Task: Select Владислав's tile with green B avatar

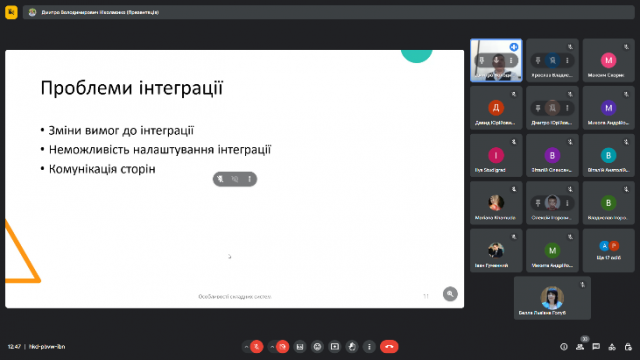Action: pyautogui.click(x=609, y=203)
